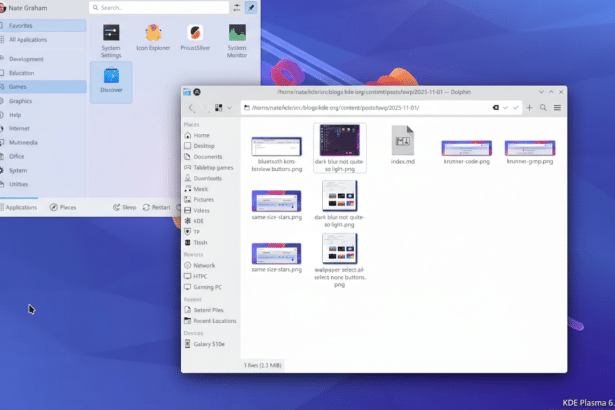Expand Dolphin view mode dropdown arrow

(229, 108)
